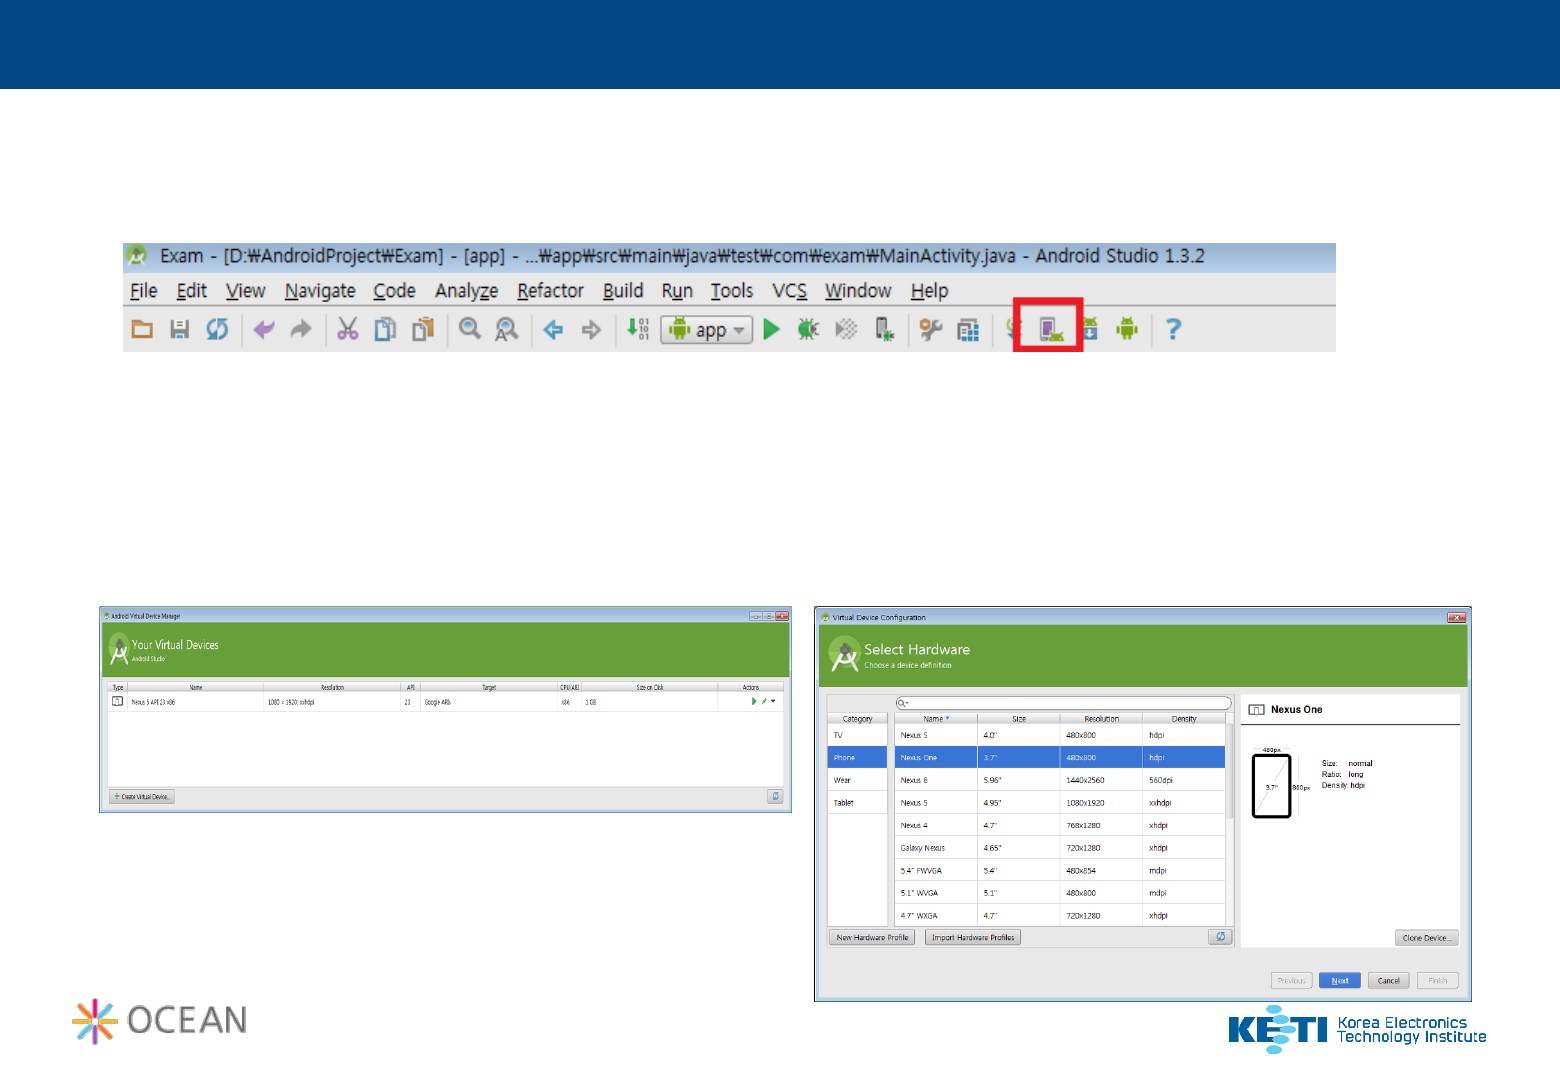Click the Find magnifier icon
The height and width of the screenshot is (1080, 1560).
pyautogui.click(x=470, y=329)
